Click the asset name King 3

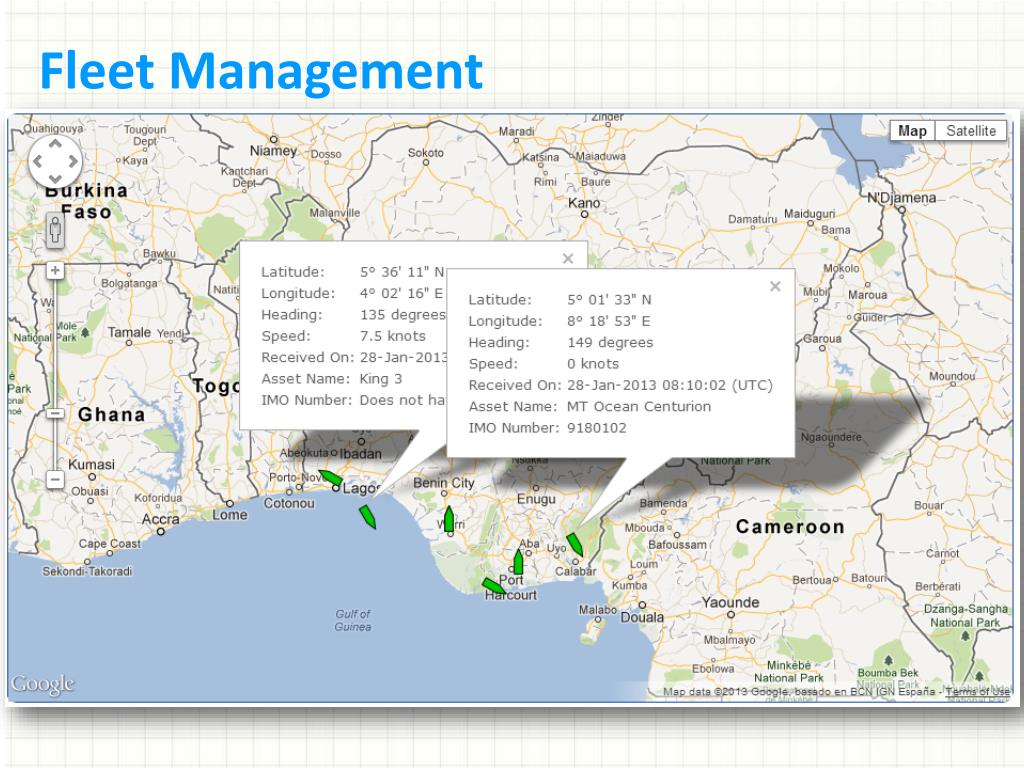(381, 379)
